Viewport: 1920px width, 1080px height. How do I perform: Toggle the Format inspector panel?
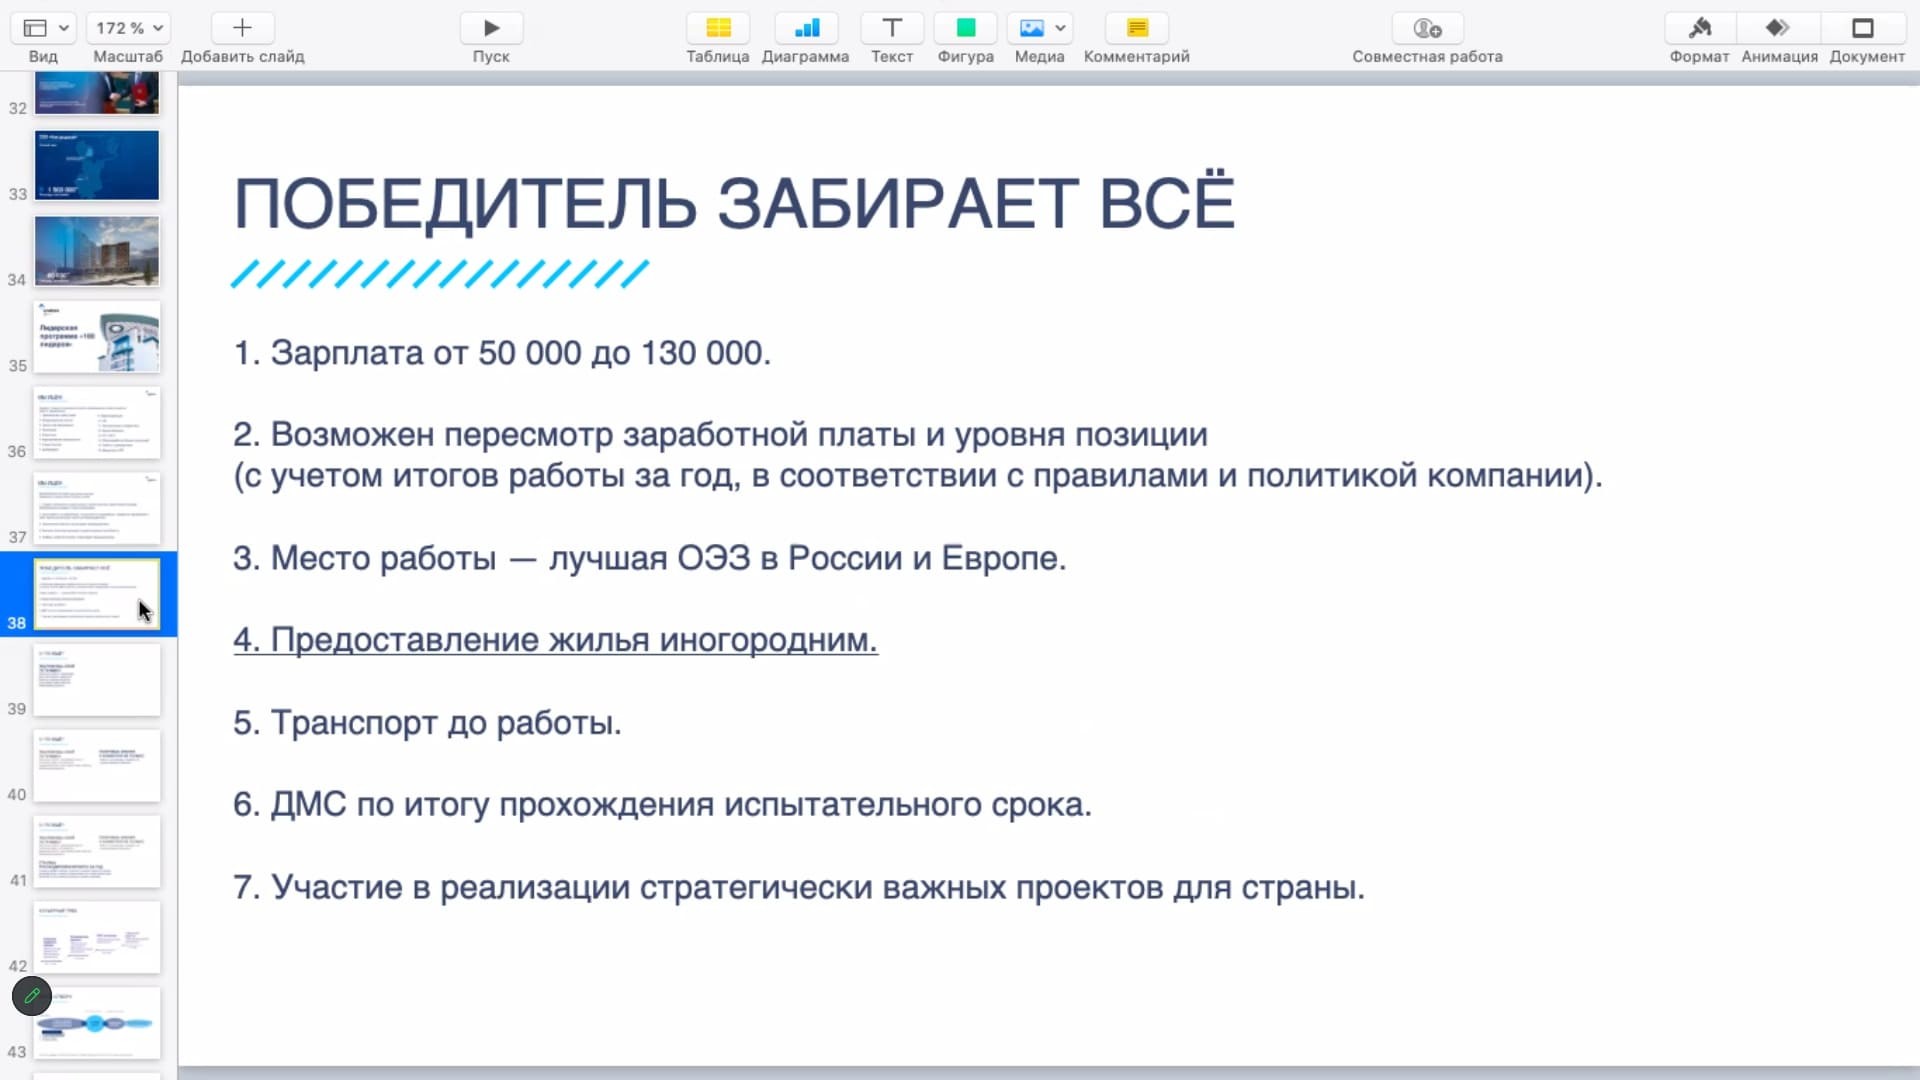click(x=1699, y=28)
